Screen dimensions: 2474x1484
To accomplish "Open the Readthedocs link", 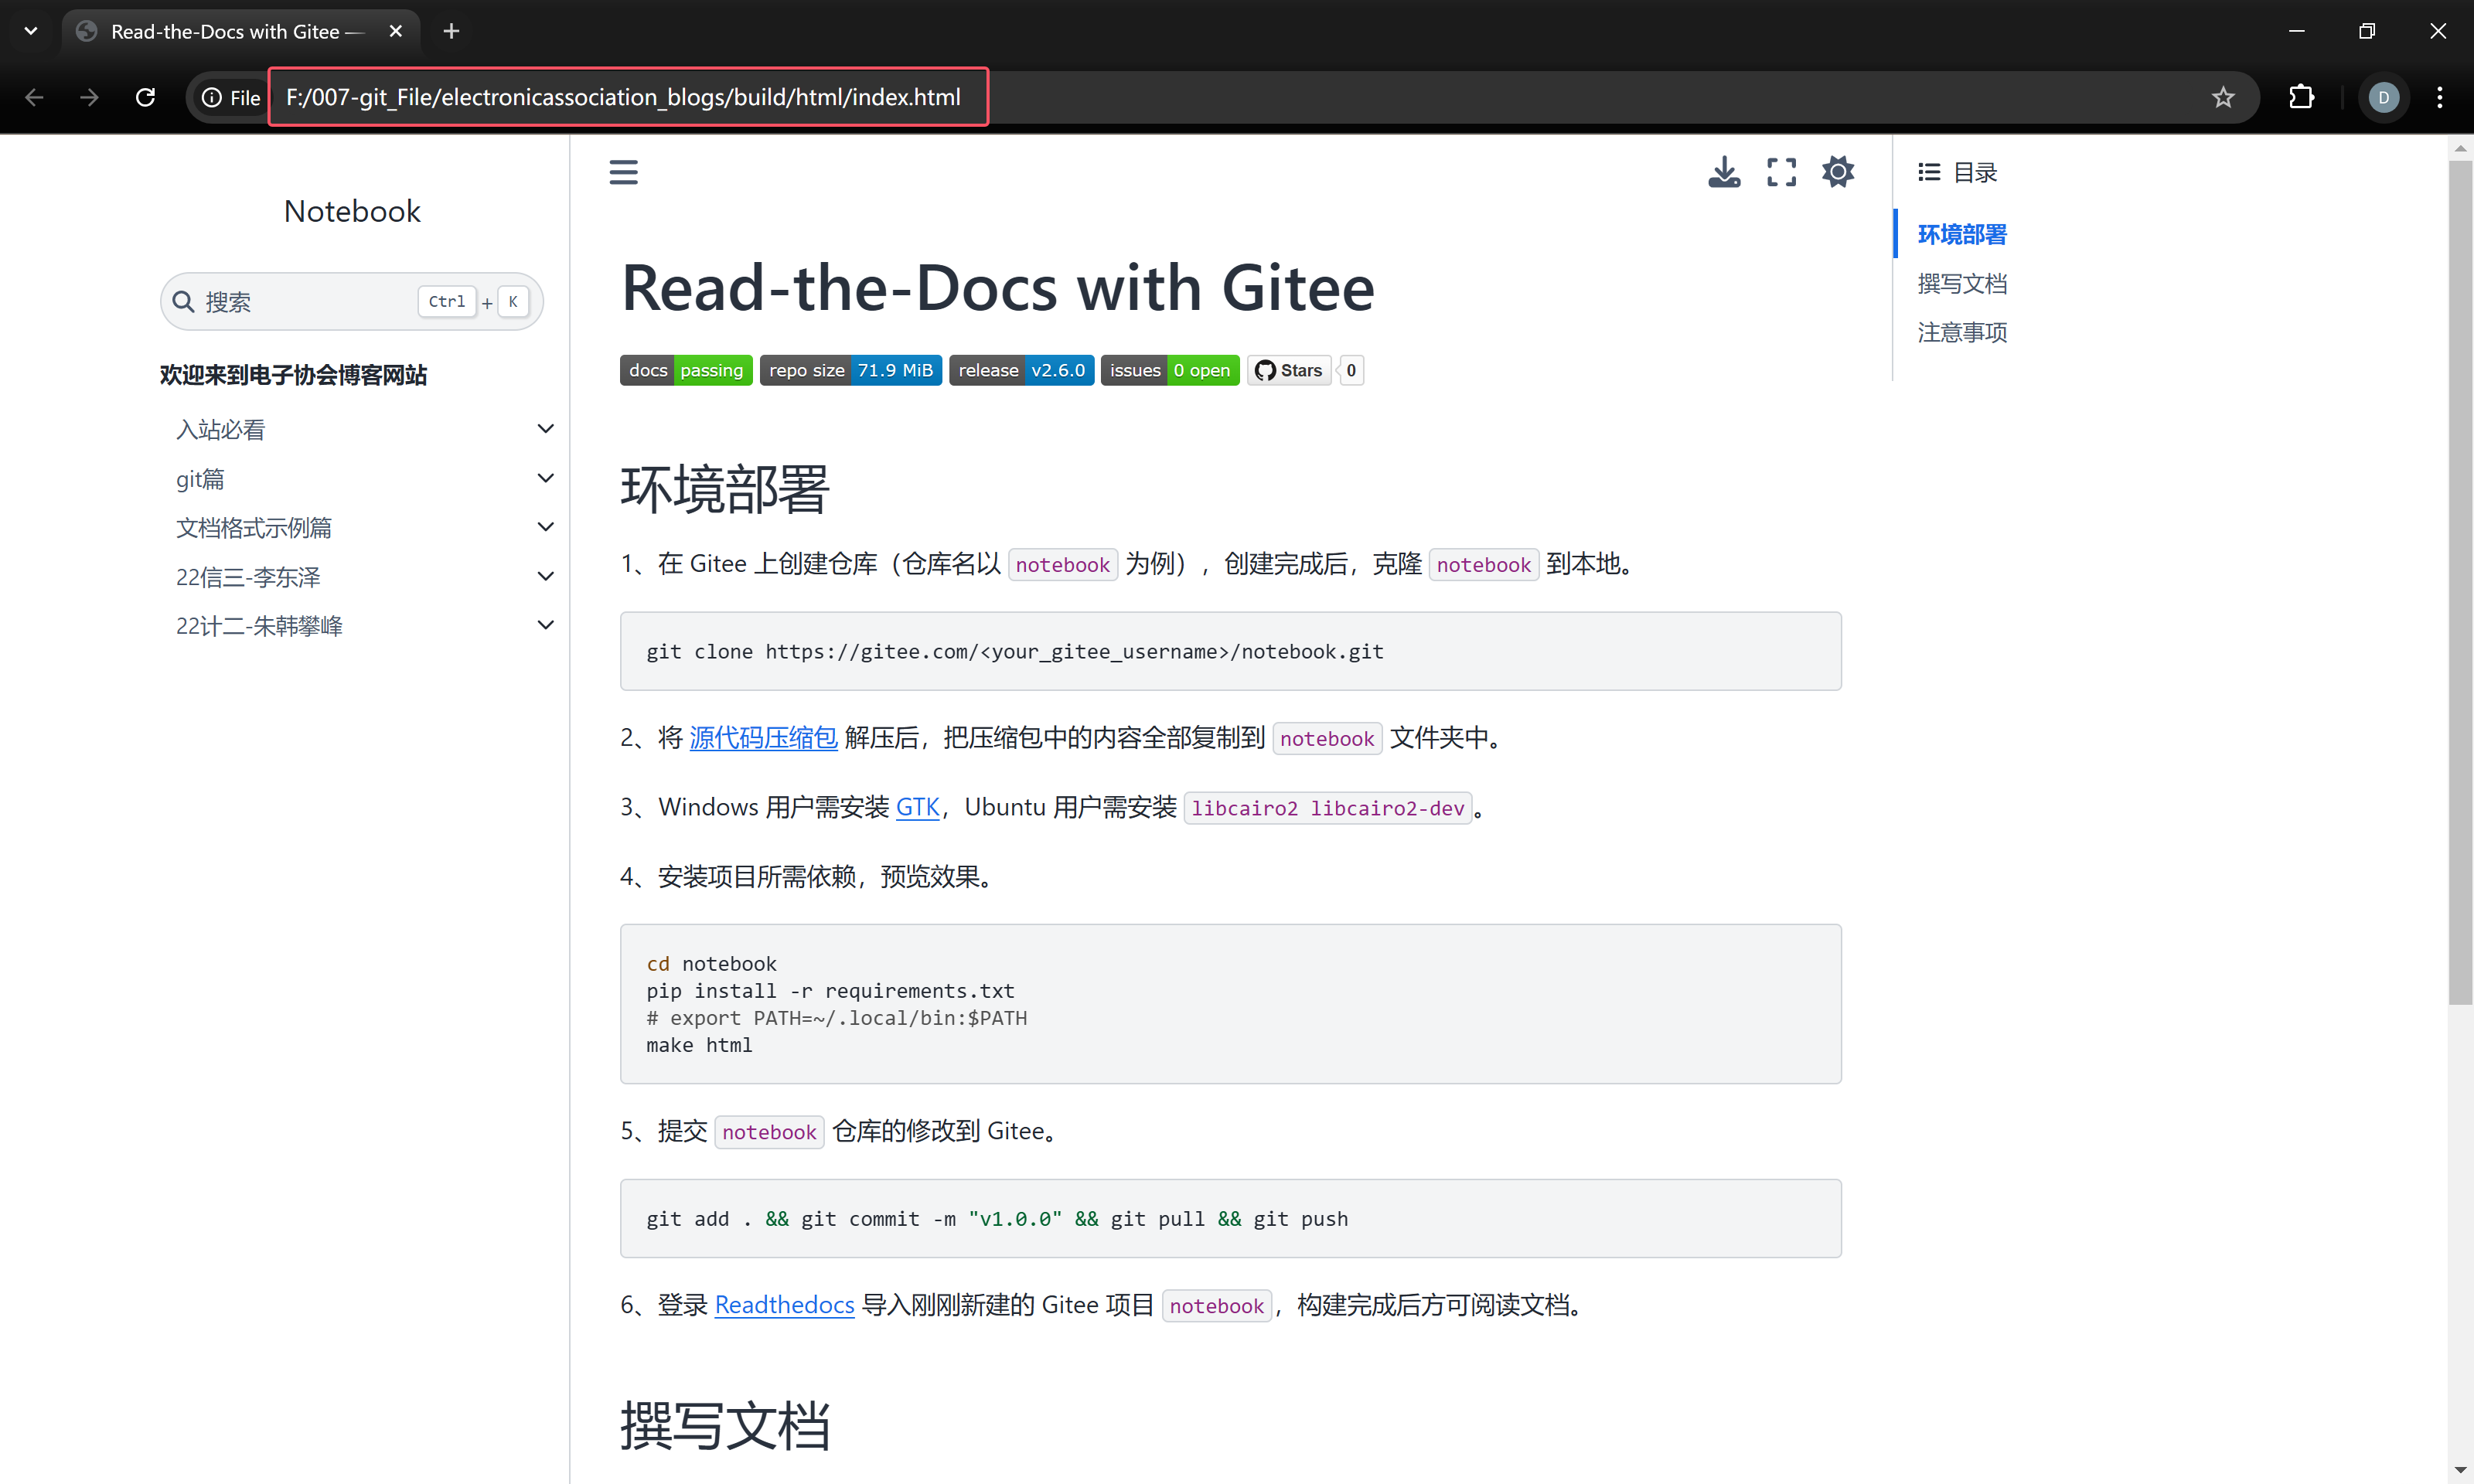I will coord(784,1305).
